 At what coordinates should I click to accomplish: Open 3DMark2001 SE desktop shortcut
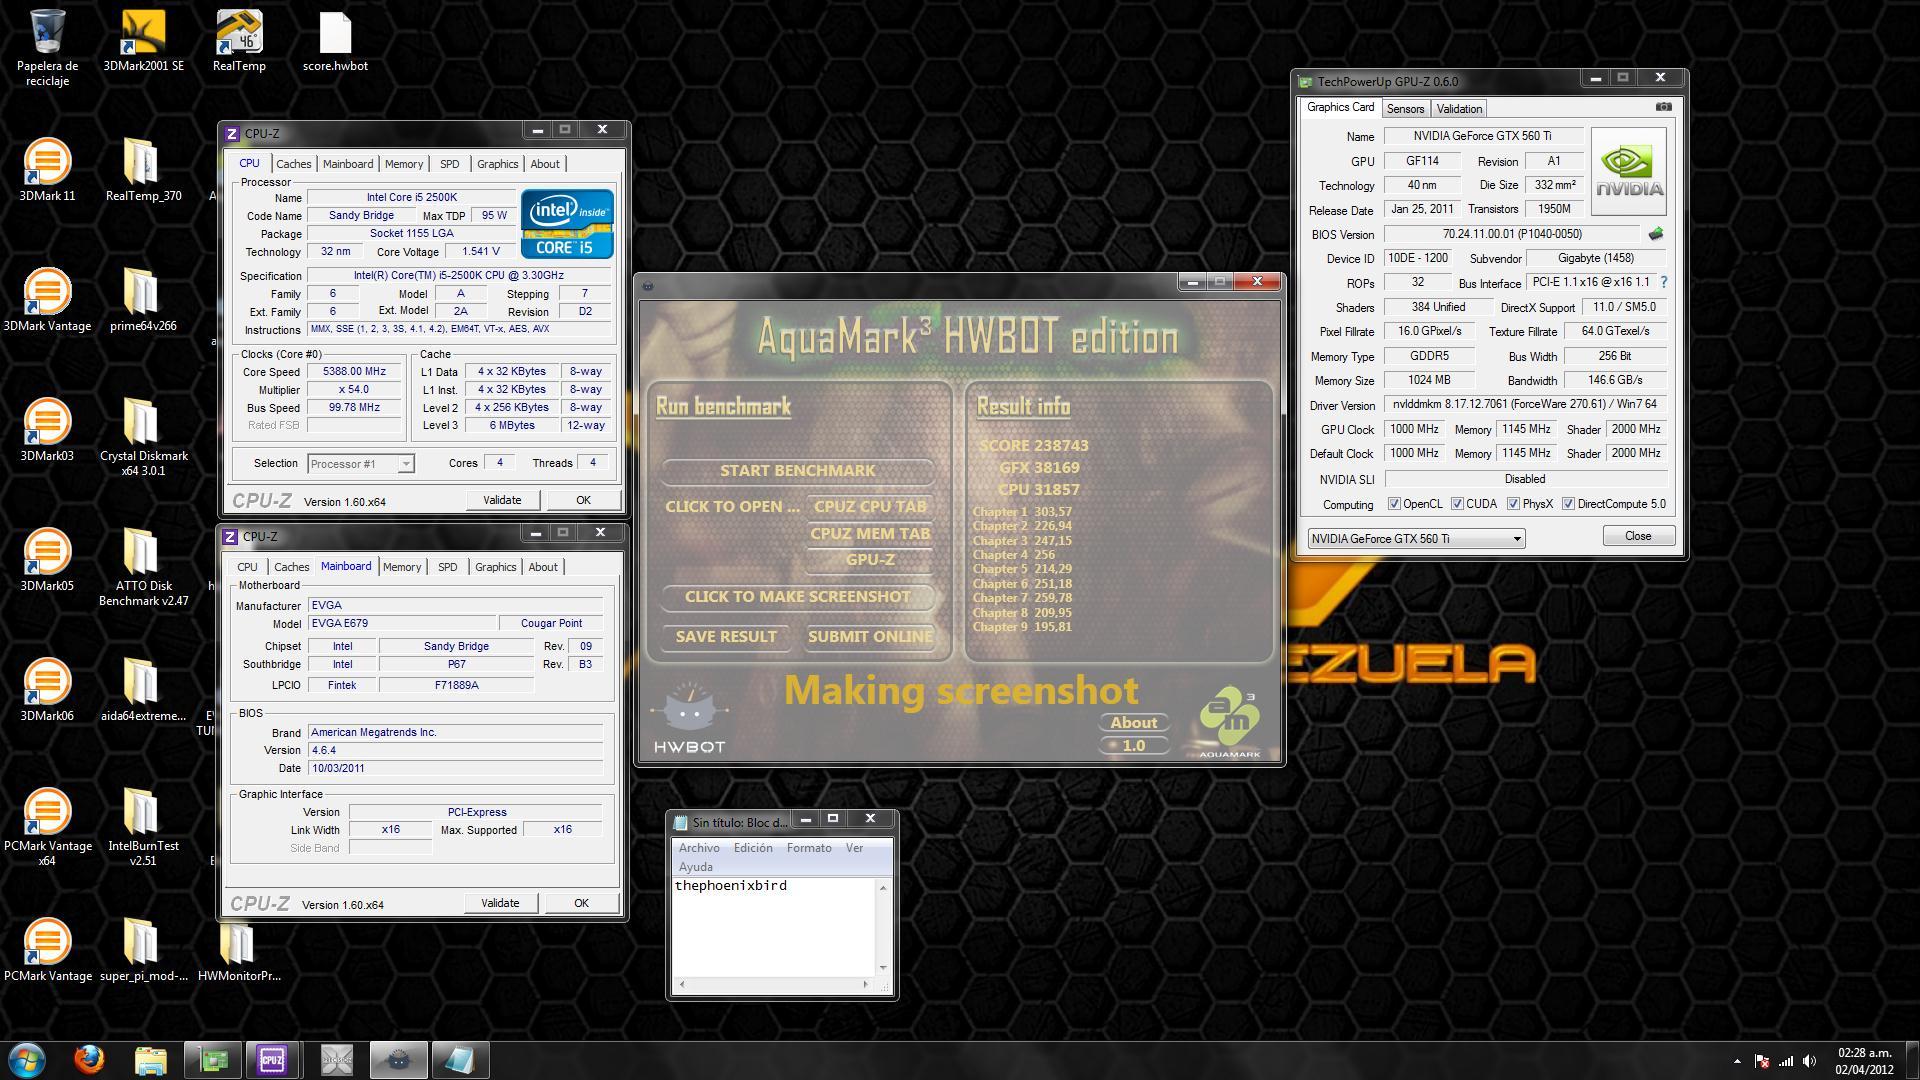pos(143,42)
